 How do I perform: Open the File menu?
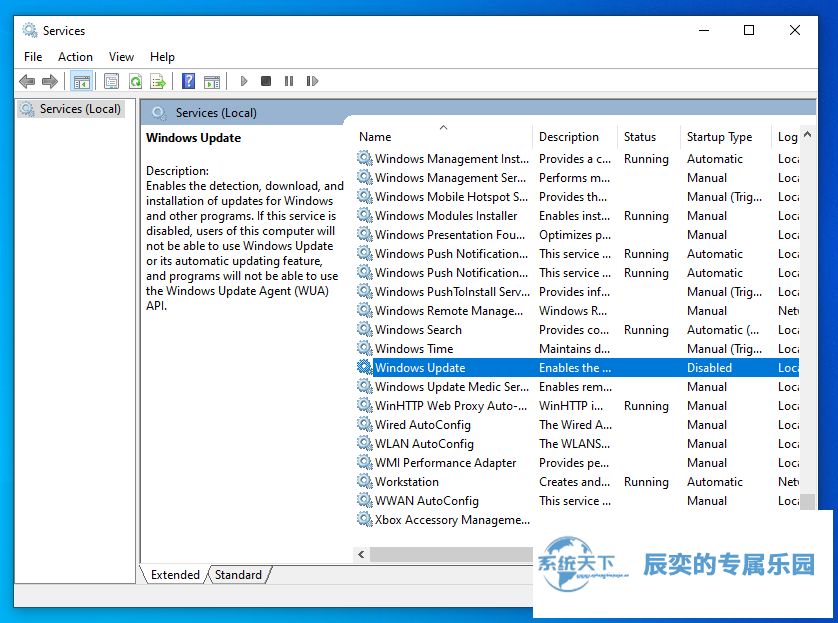(x=33, y=57)
